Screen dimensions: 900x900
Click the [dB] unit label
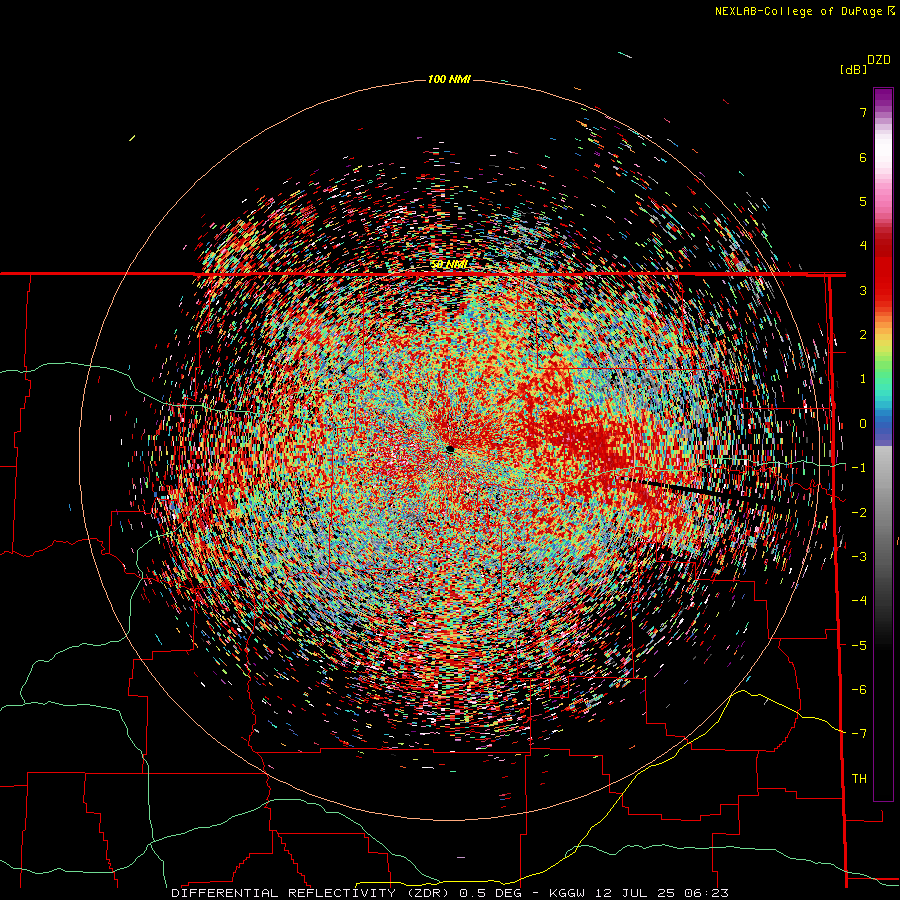tap(853, 70)
